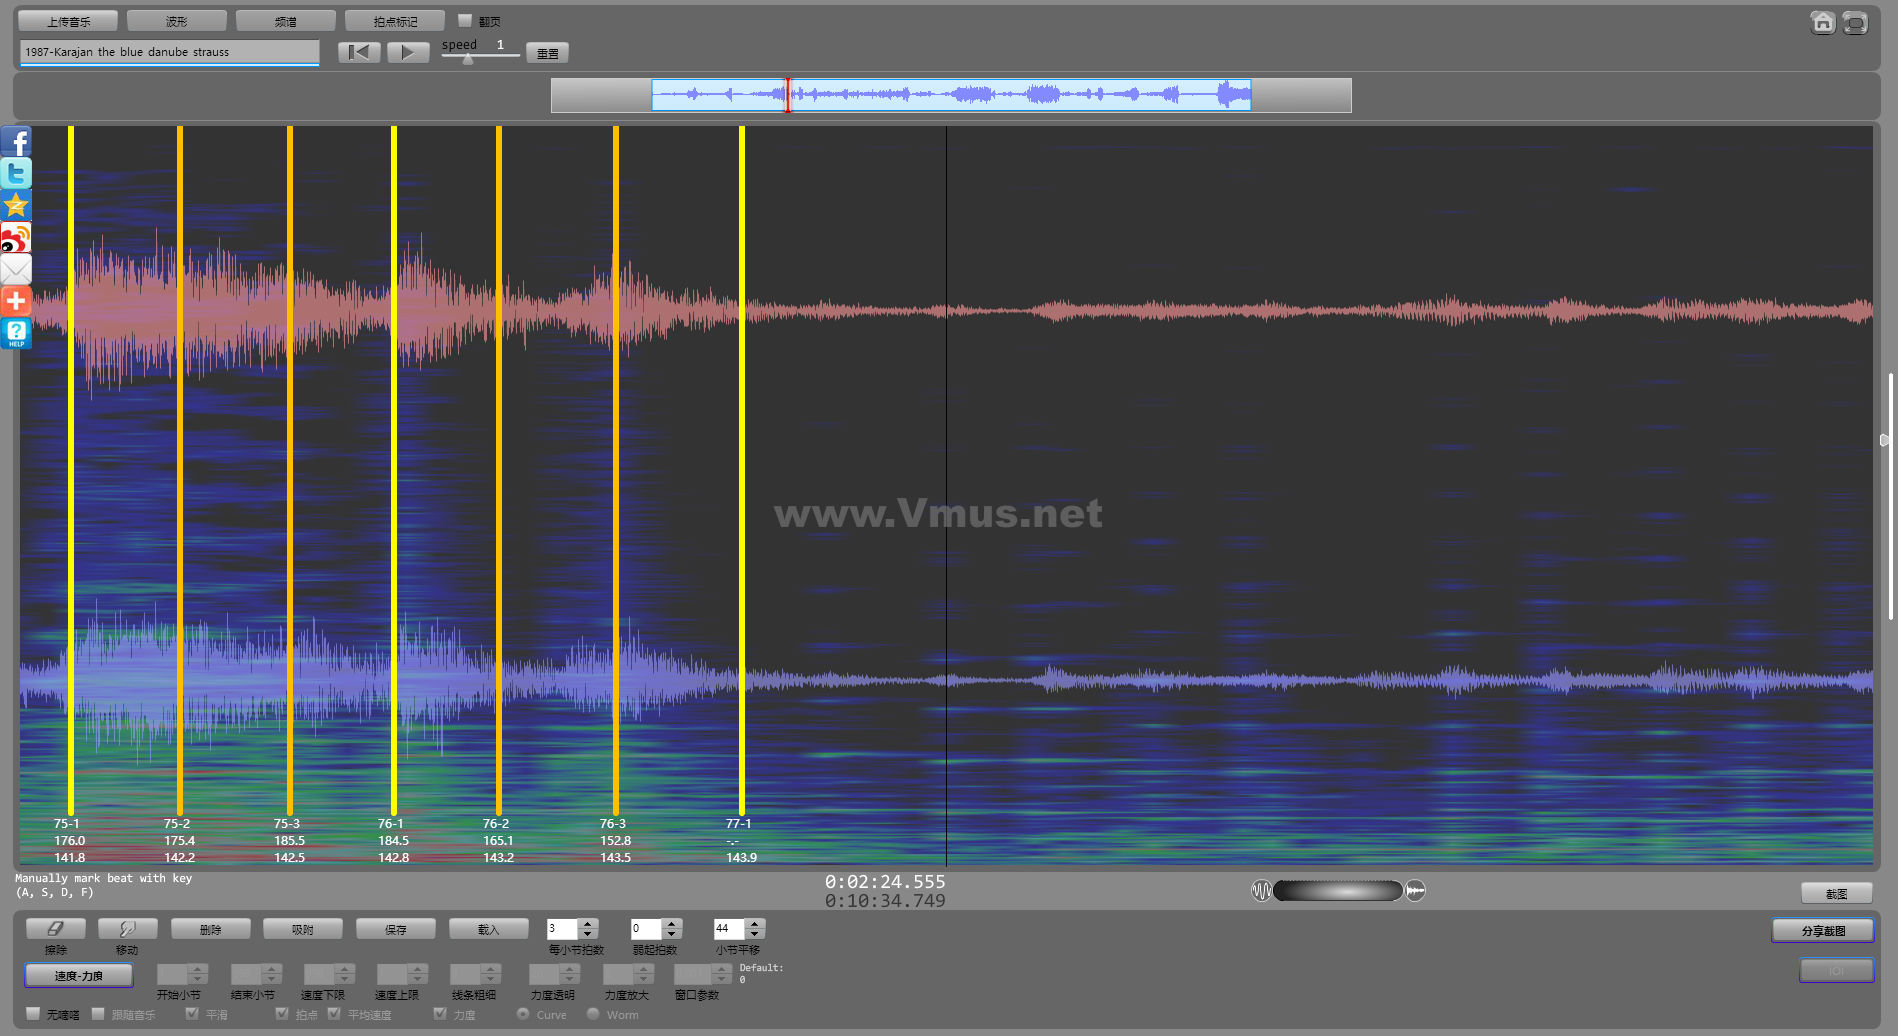This screenshot has height=1036, width=1898.
Task: Click the 保存 save button
Action: point(395,929)
